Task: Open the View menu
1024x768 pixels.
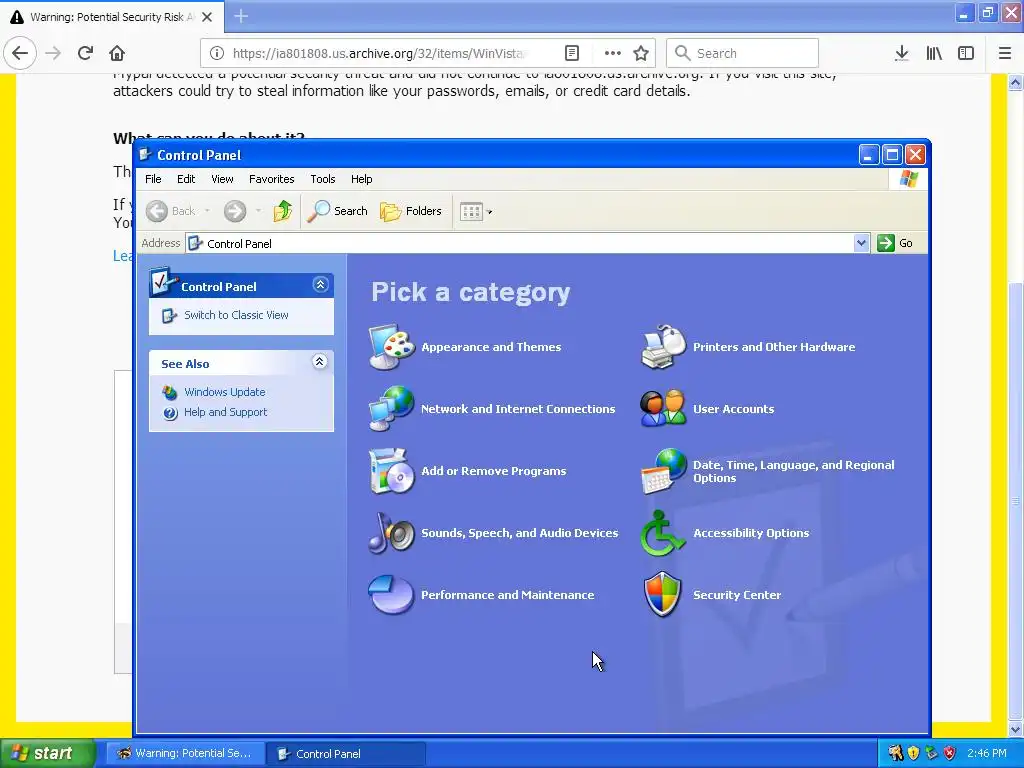Action: (x=222, y=179)
